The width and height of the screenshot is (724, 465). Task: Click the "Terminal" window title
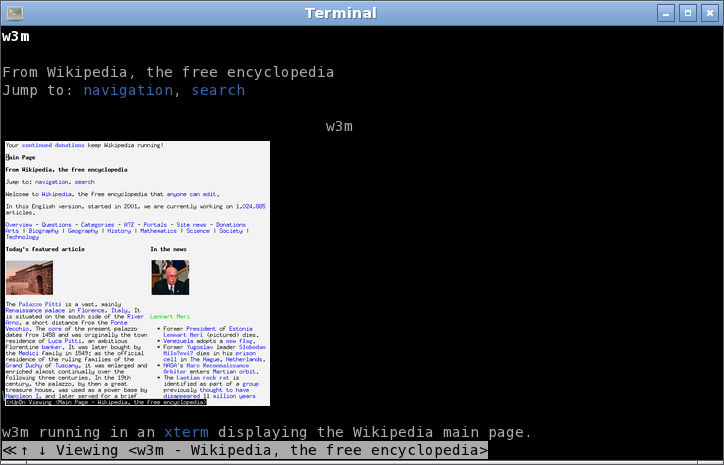tap(341, 13)
